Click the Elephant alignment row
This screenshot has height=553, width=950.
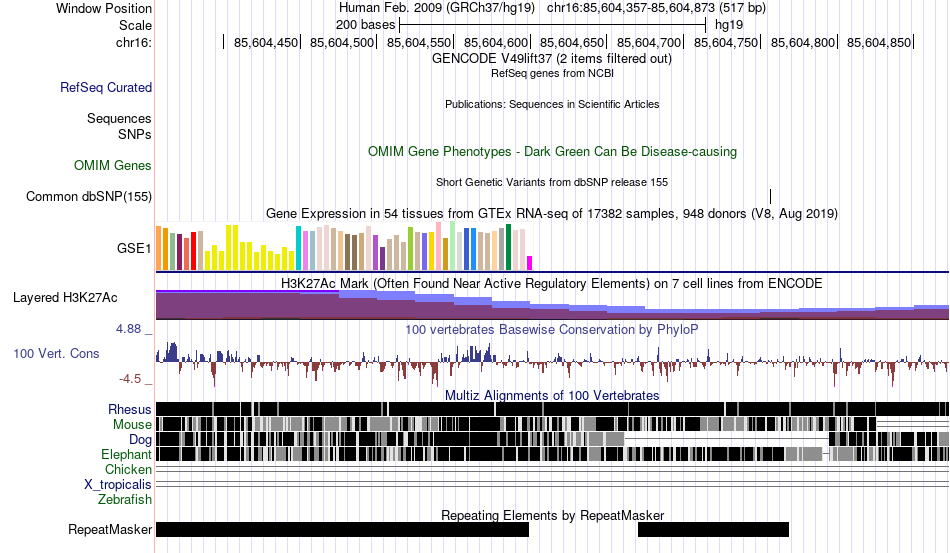(x=552, y=454)
